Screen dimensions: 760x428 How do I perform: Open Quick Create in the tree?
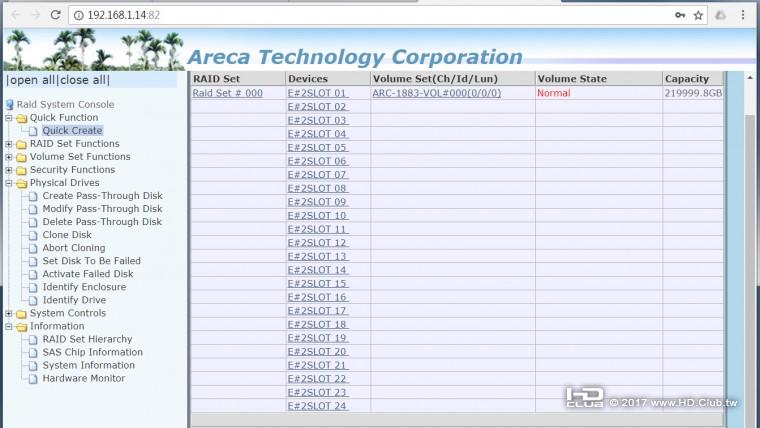click(72, 131)
